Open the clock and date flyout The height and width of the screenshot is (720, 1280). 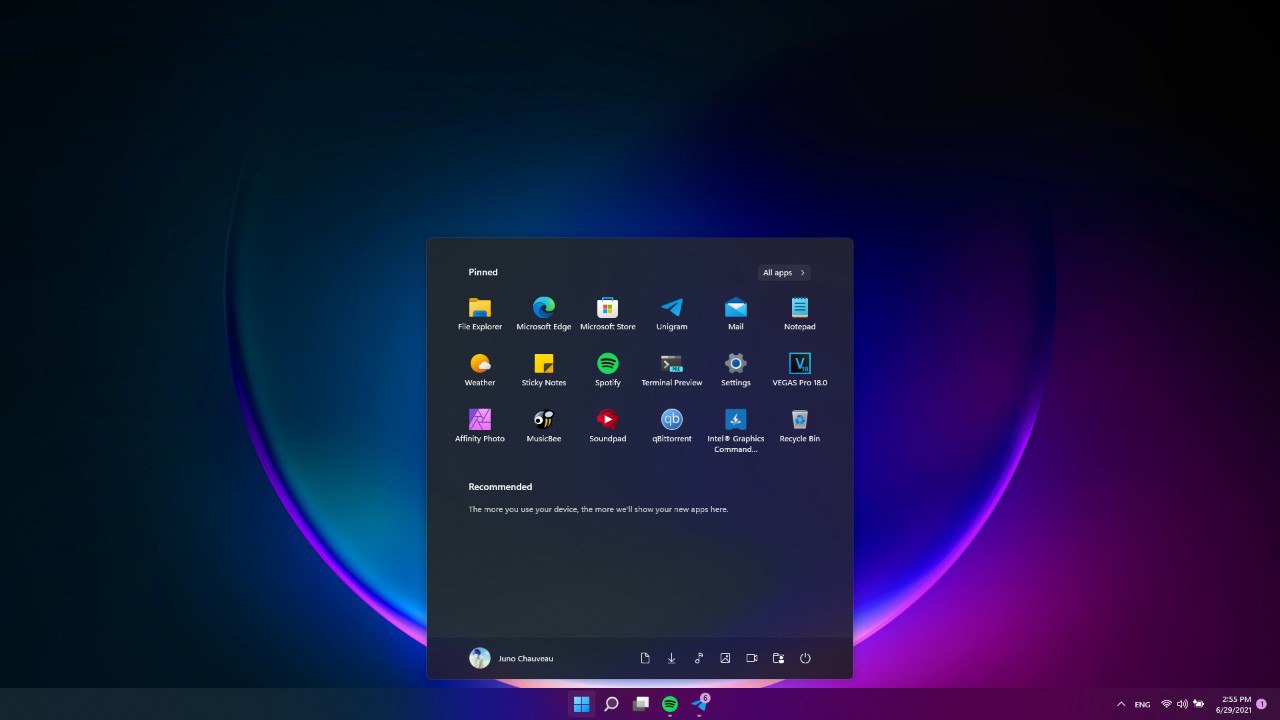point(1236,704)
